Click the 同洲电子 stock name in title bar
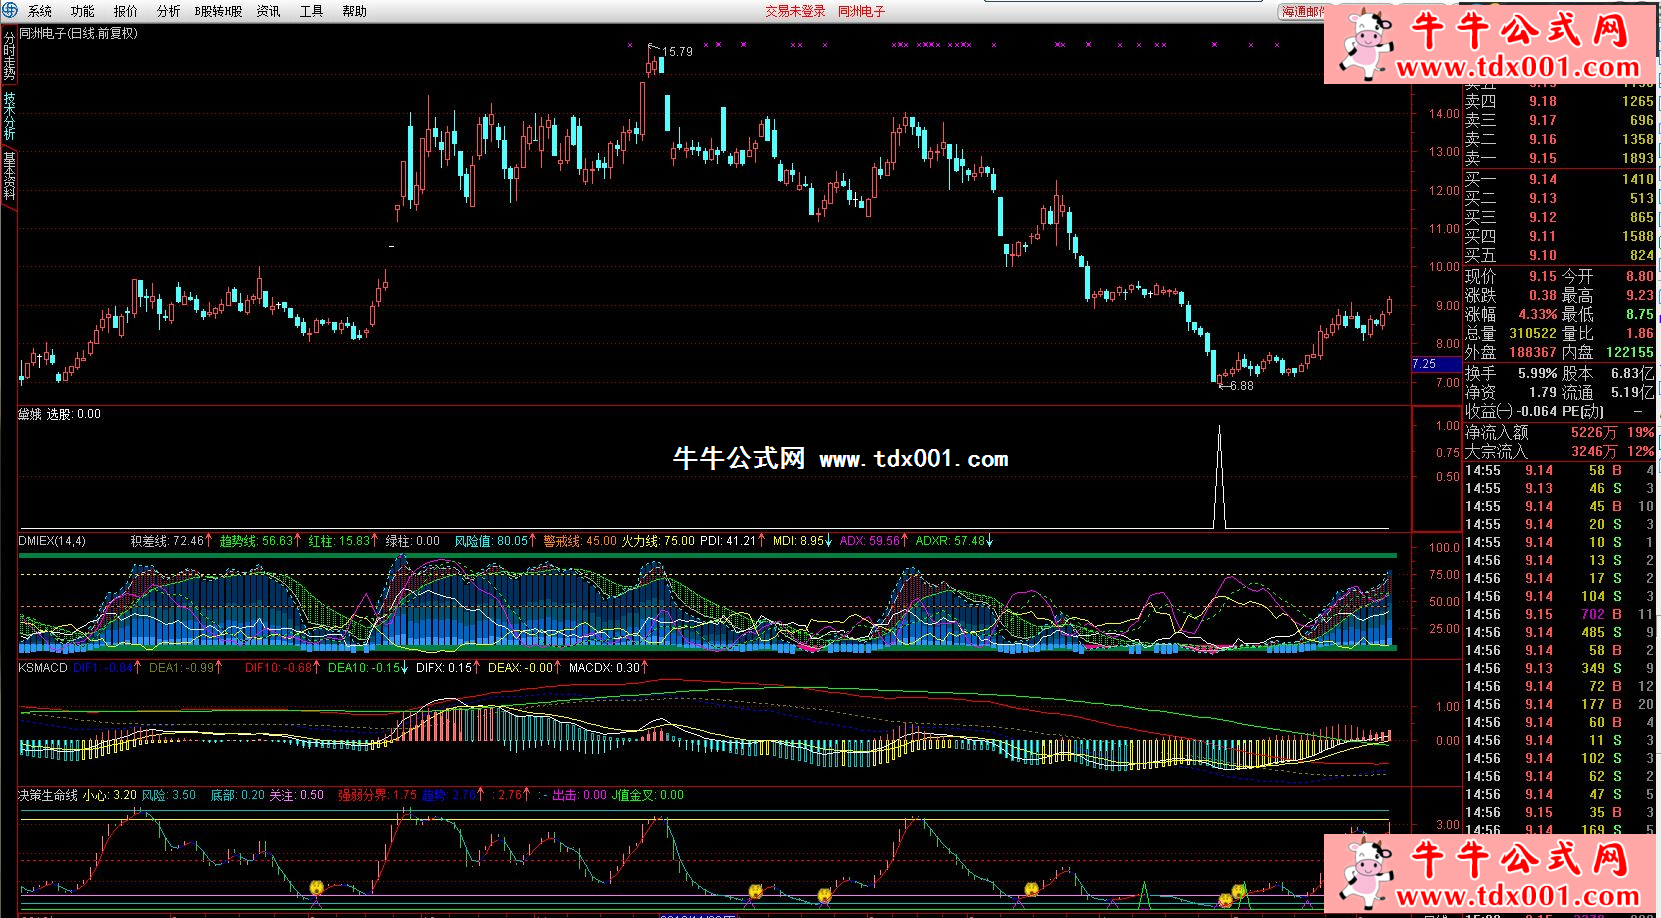This screenshot has width=1661, height=918. pos(862,11)
